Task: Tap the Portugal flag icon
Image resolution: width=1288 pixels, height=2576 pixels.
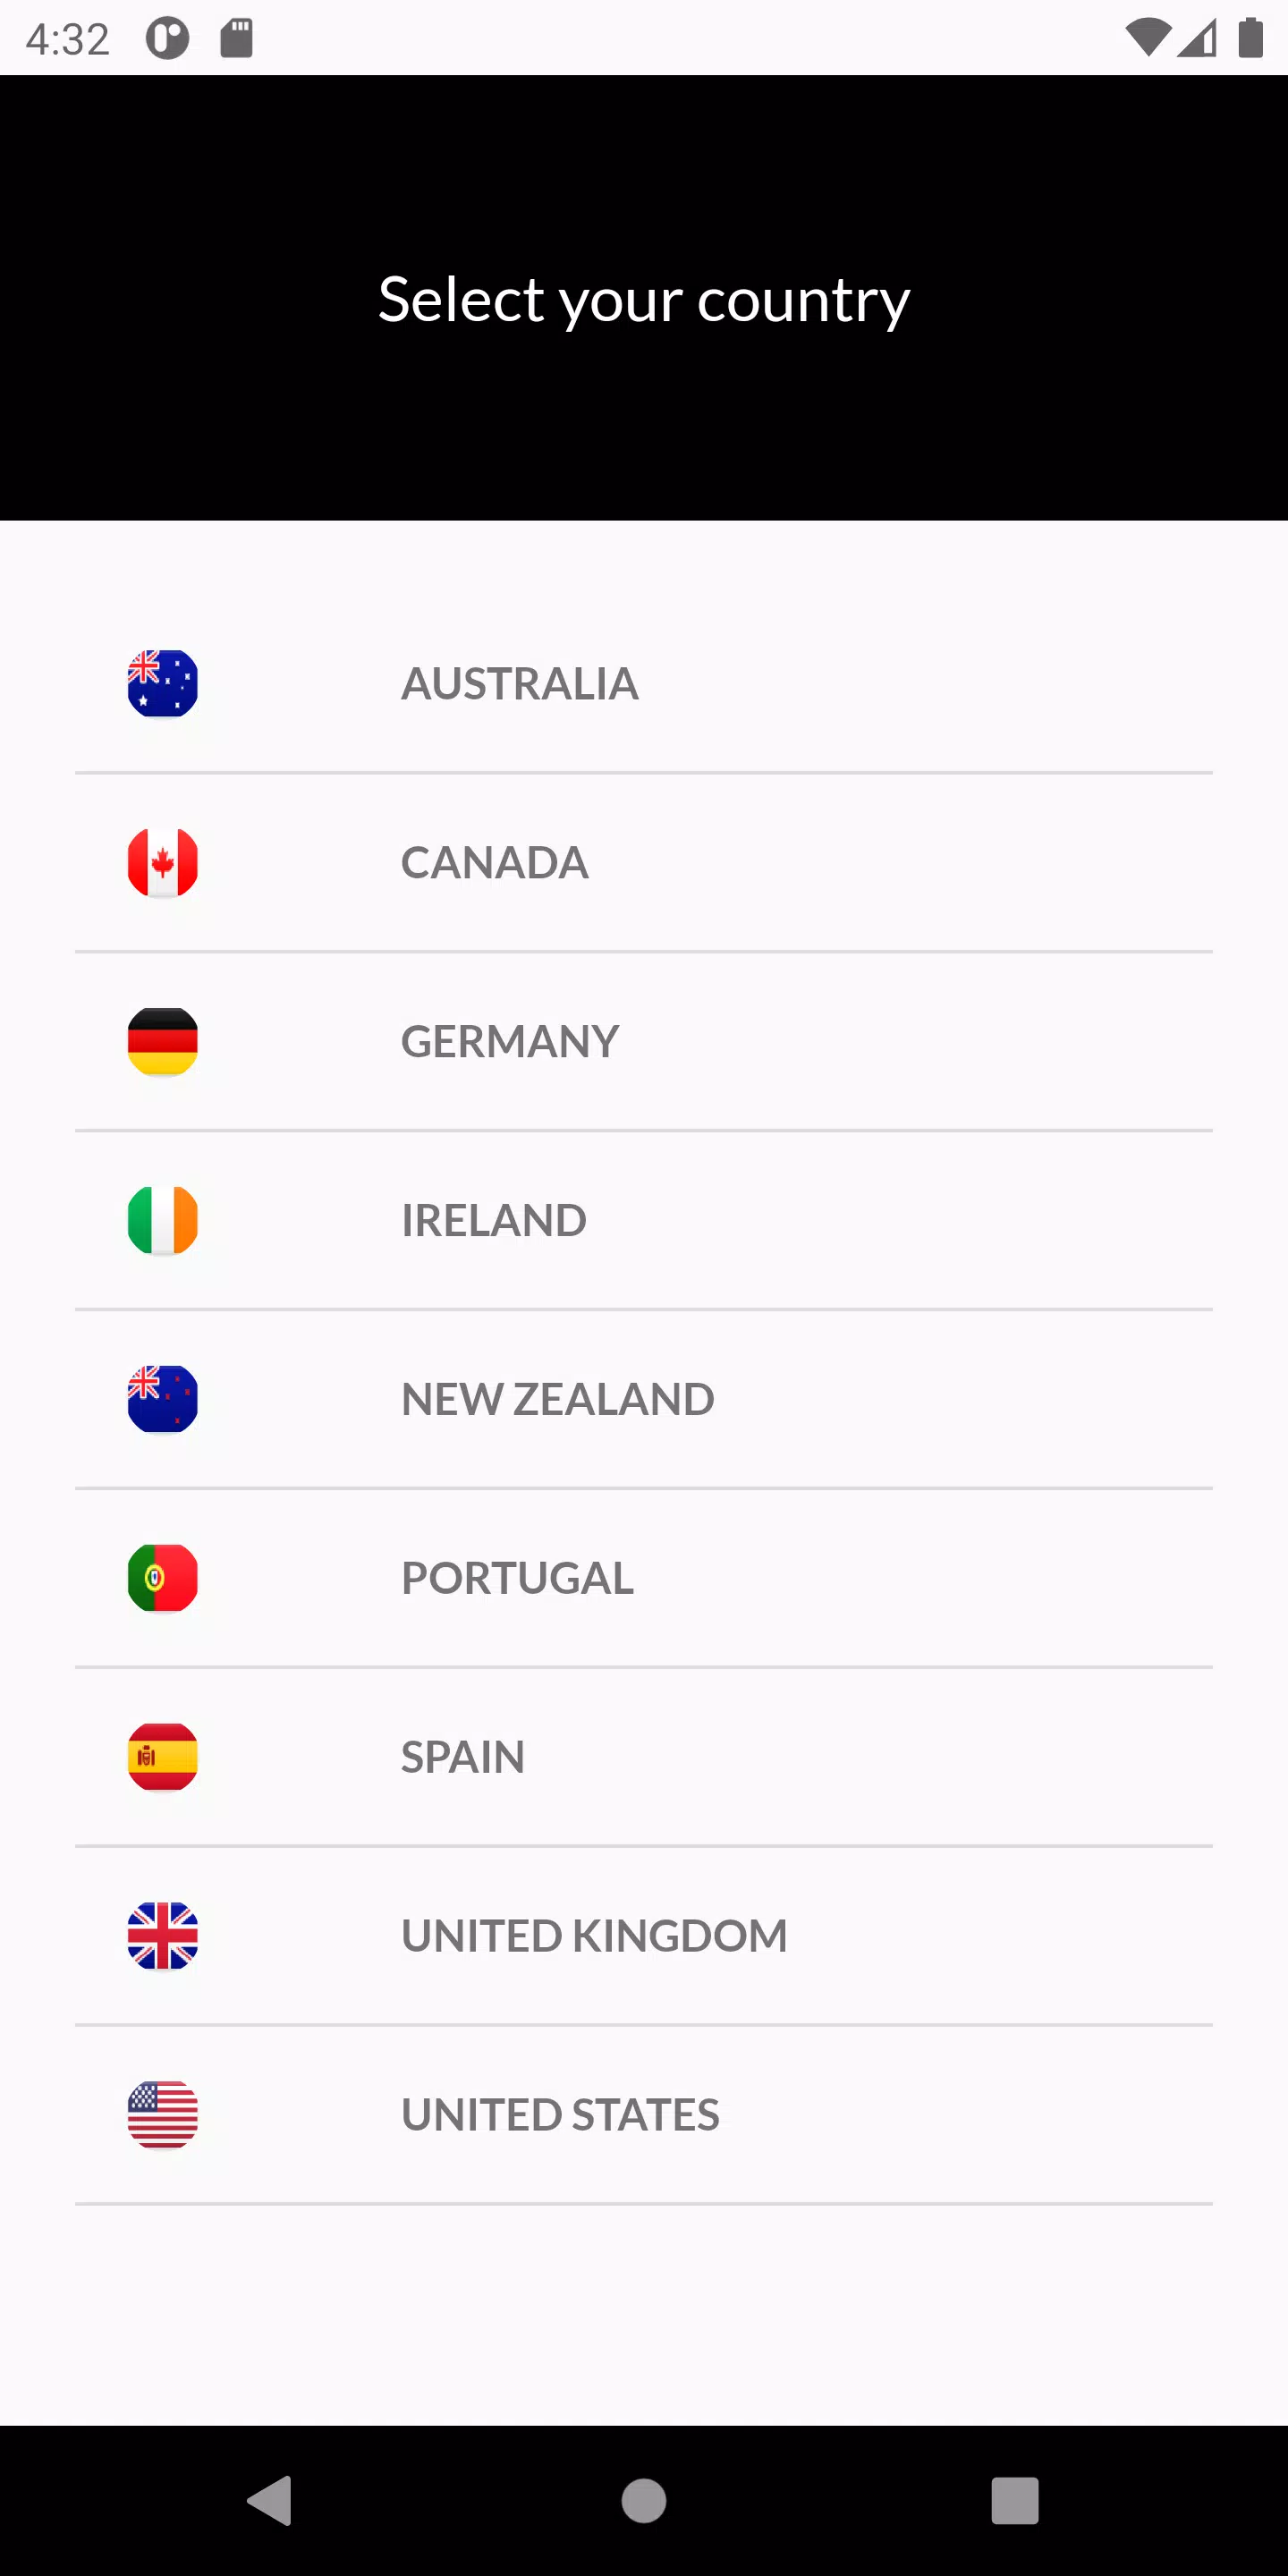Action: [x=162, y=1578]
